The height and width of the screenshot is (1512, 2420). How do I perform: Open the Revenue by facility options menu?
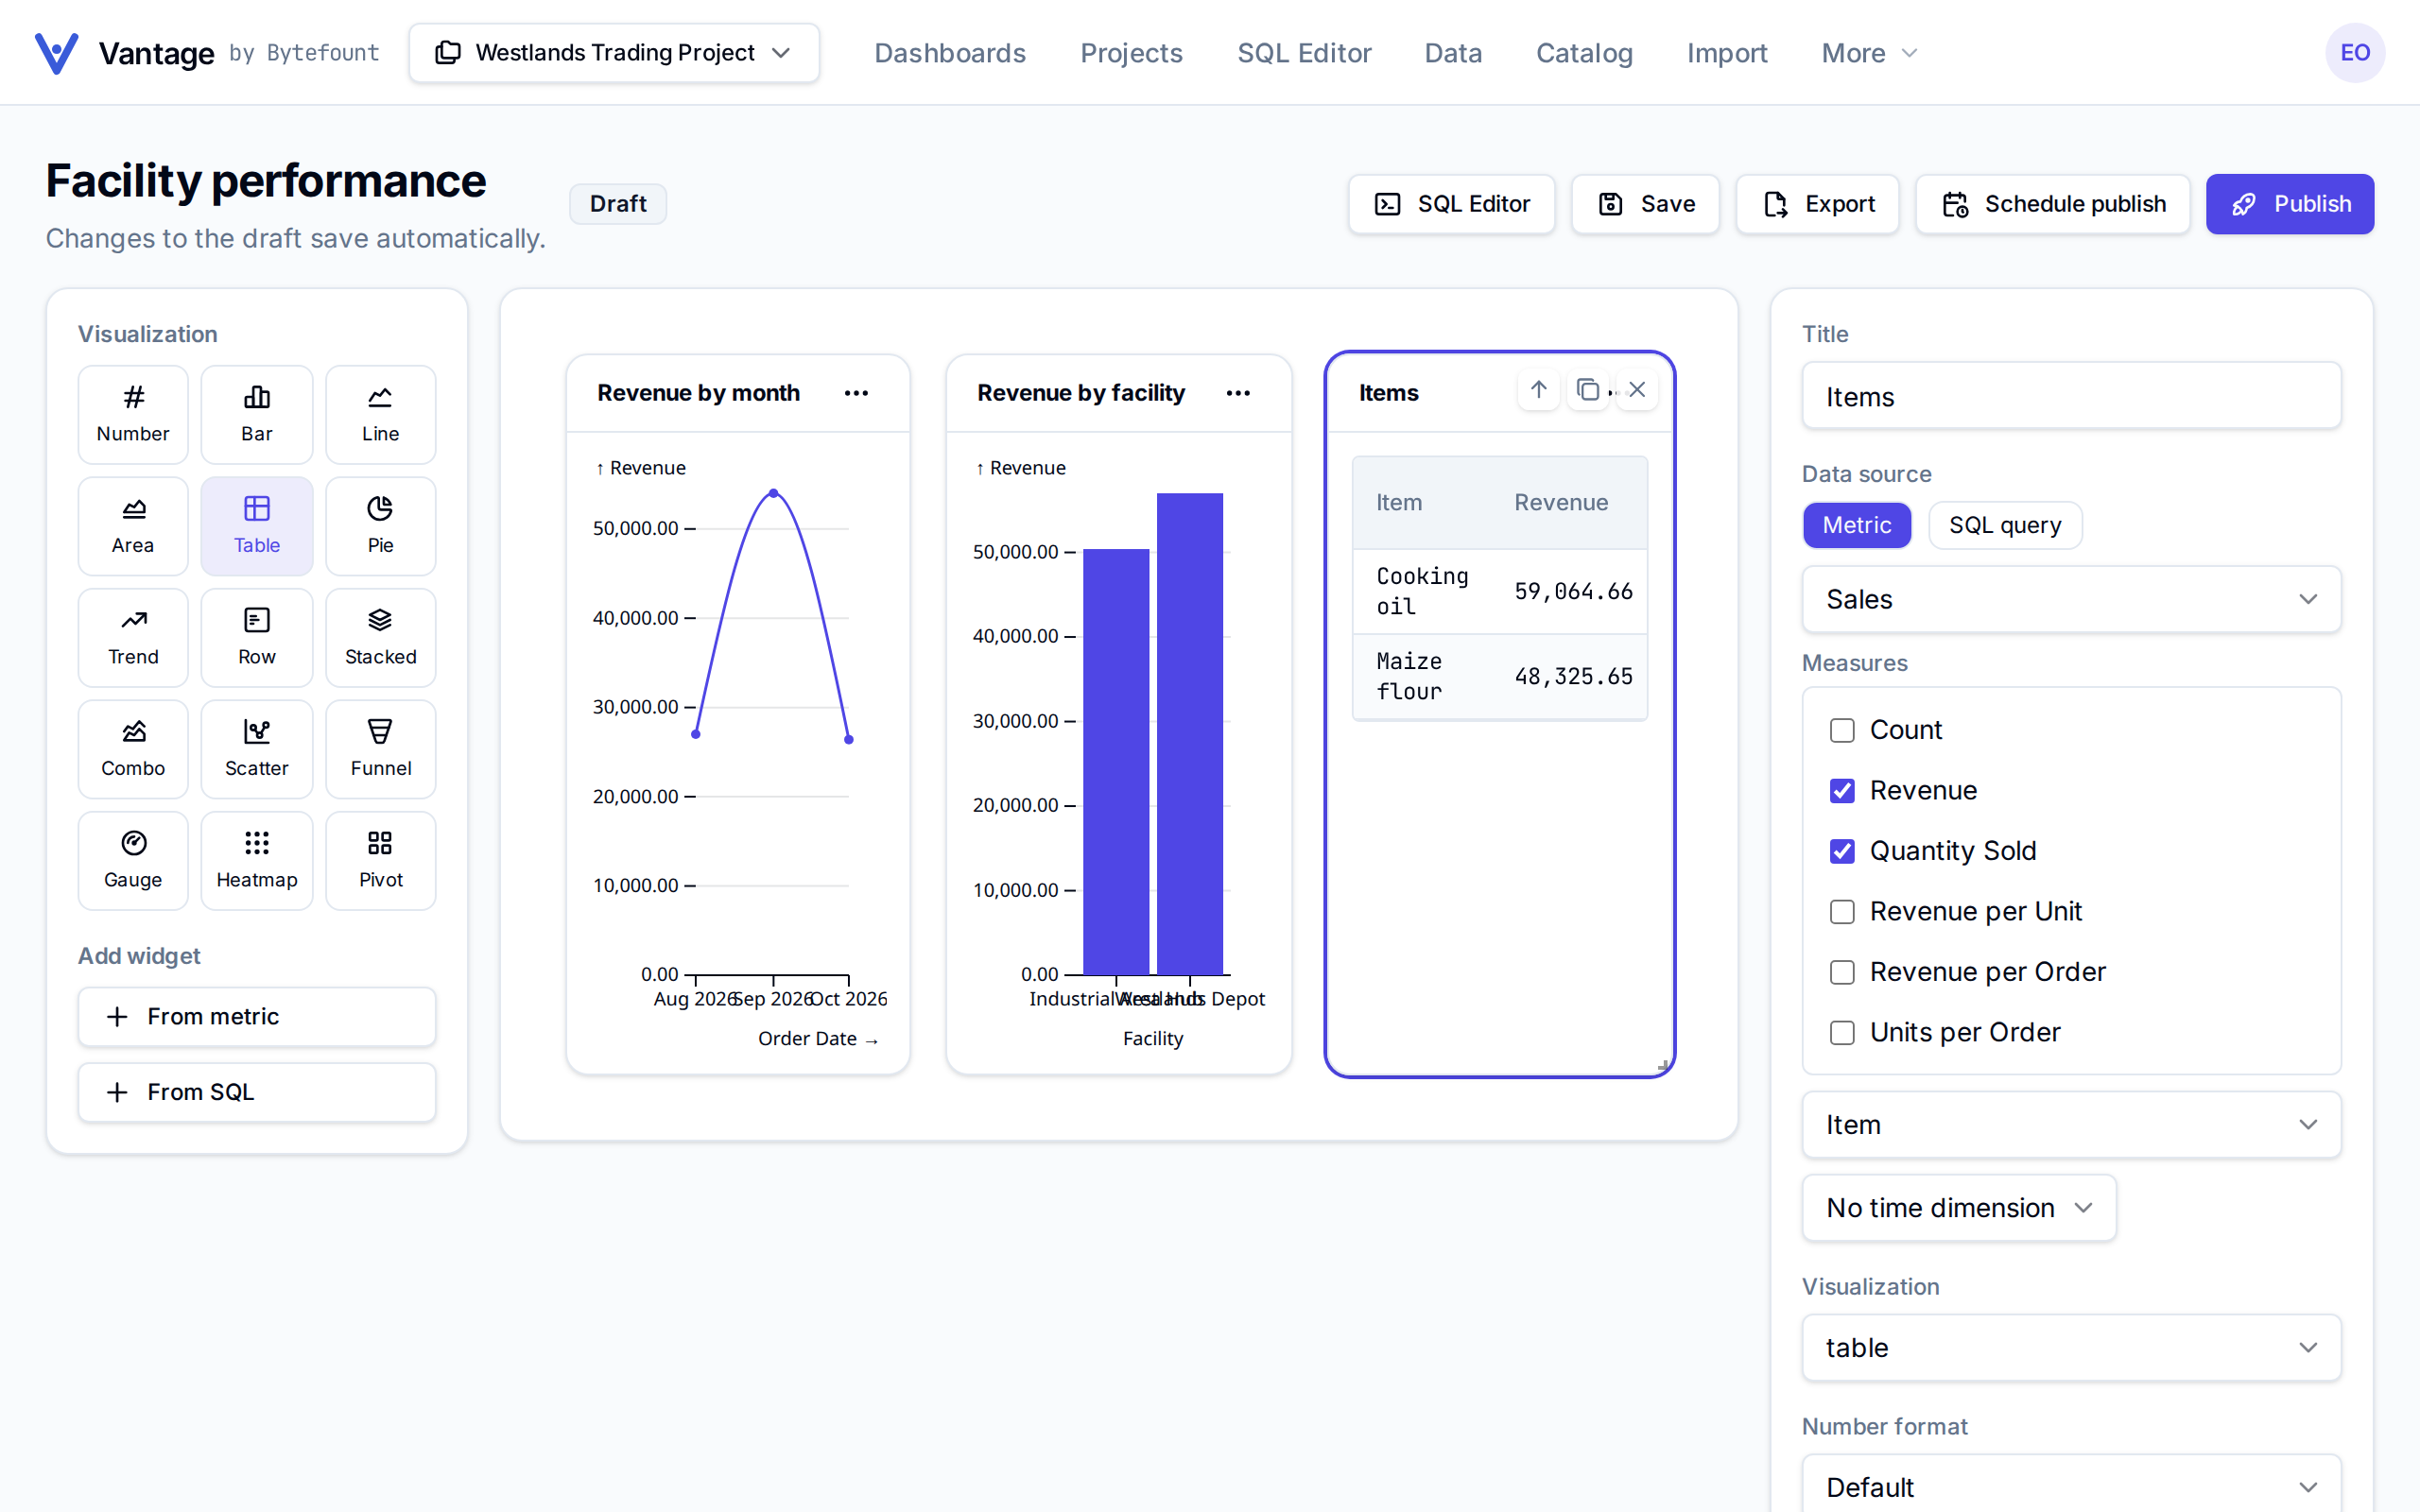click(x=1238, y=393)
